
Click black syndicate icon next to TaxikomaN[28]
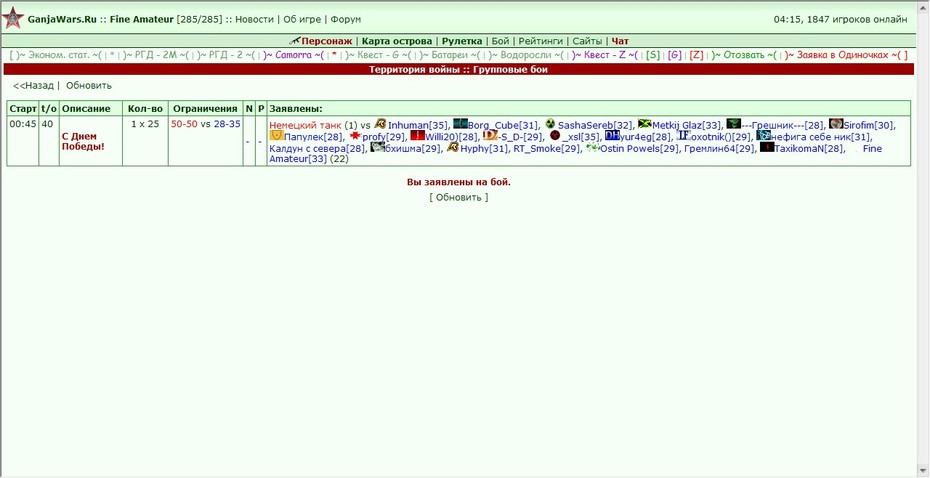point(767,148)
